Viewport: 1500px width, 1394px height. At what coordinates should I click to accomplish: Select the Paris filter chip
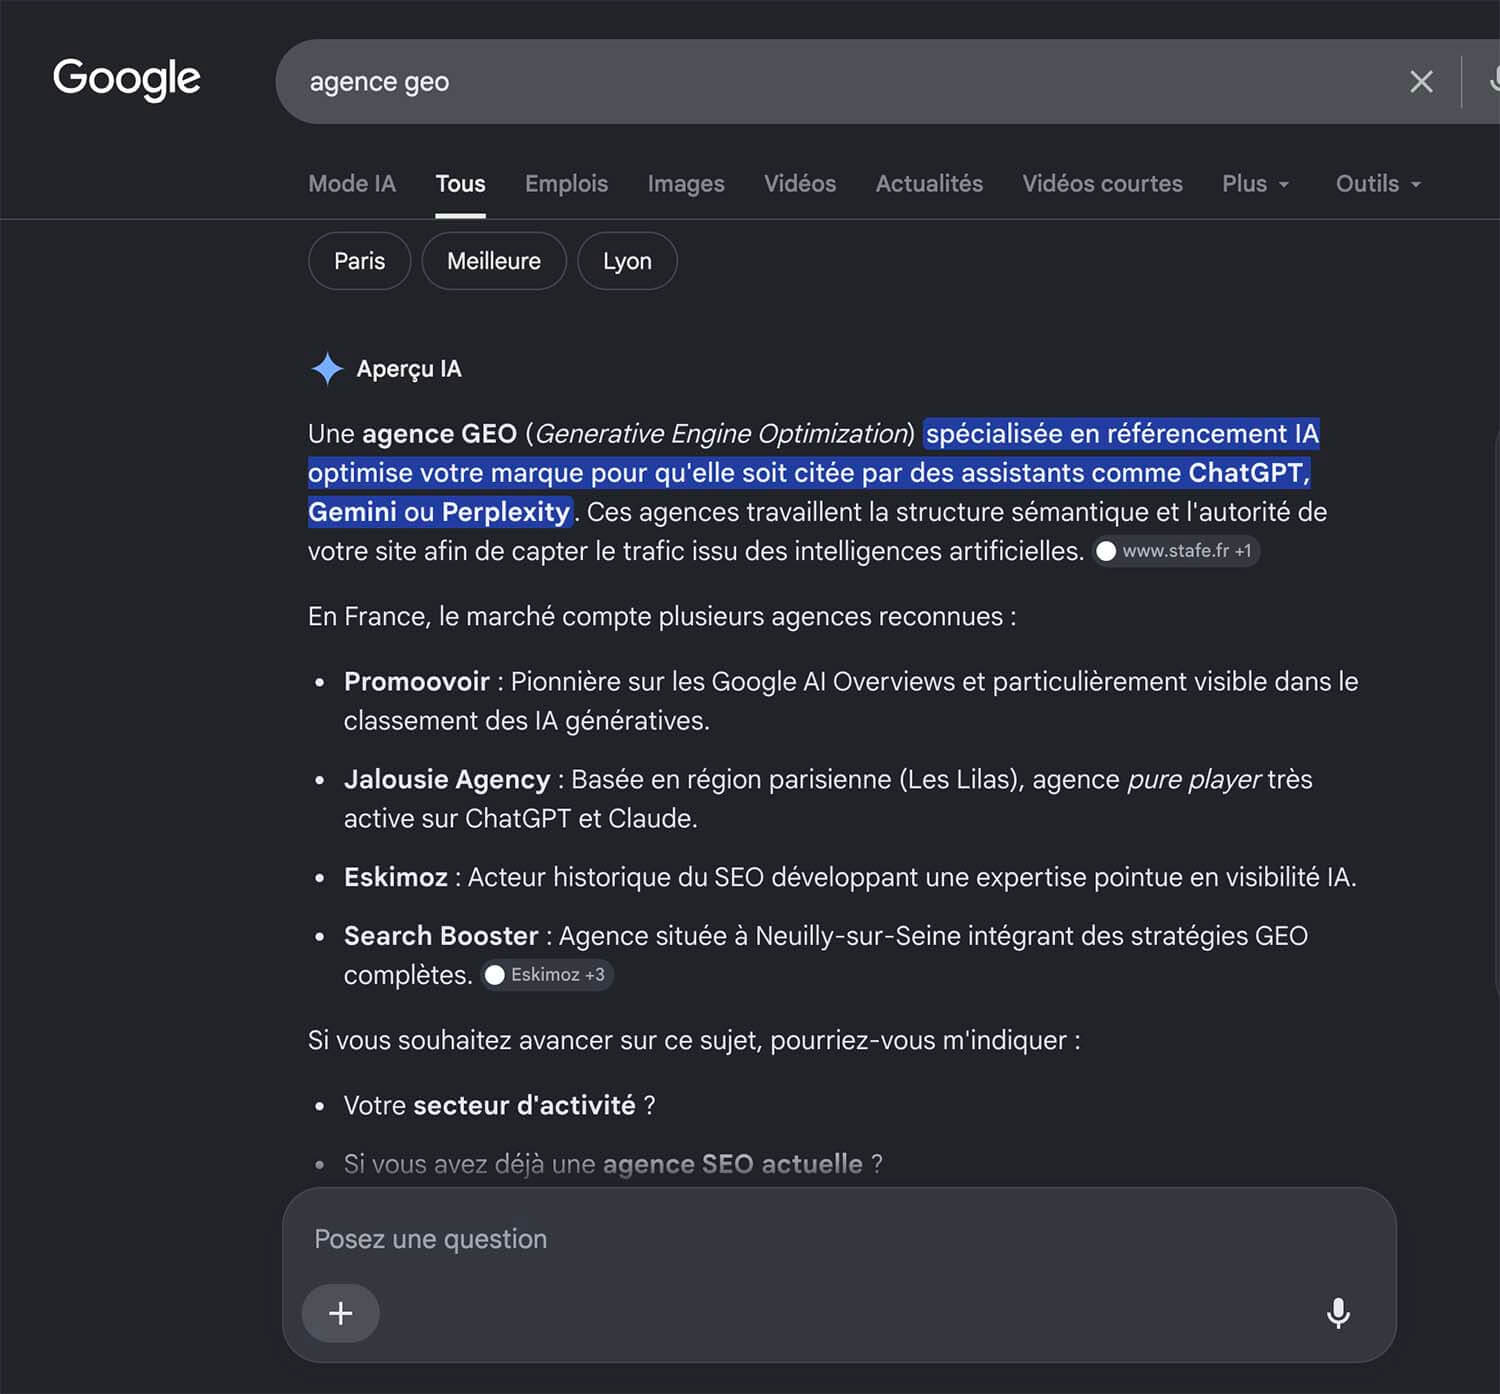pos(359,261)
